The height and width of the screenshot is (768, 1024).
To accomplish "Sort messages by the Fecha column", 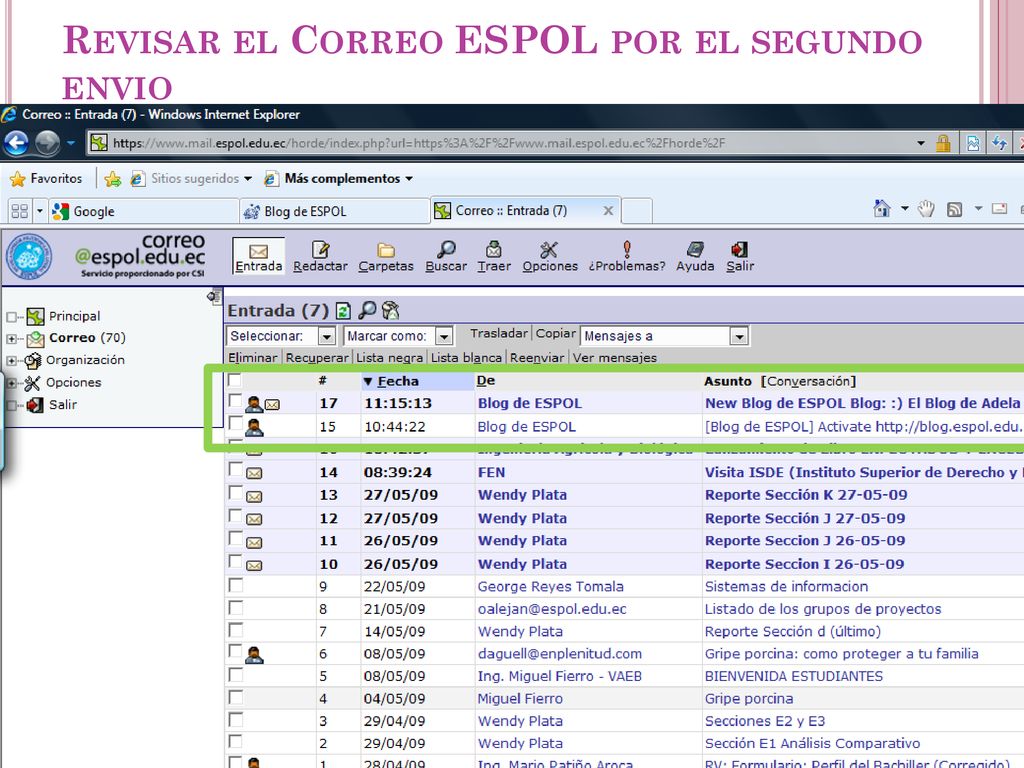I will (x=398, y=381).
